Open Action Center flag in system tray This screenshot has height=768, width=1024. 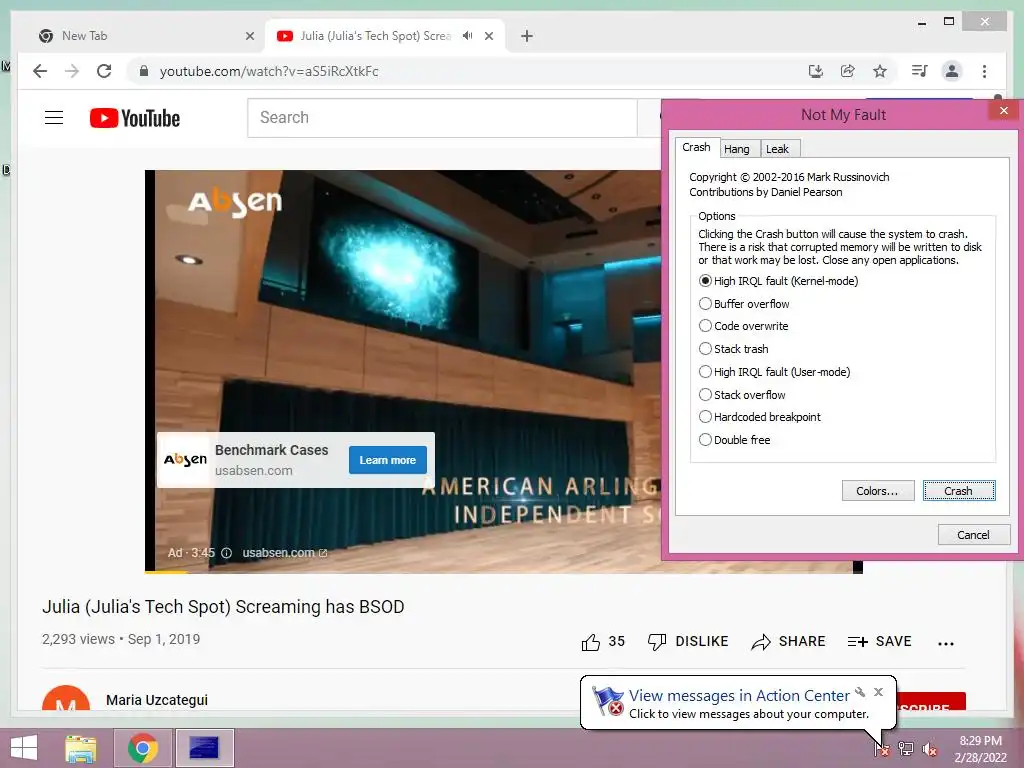click(882, 749)
